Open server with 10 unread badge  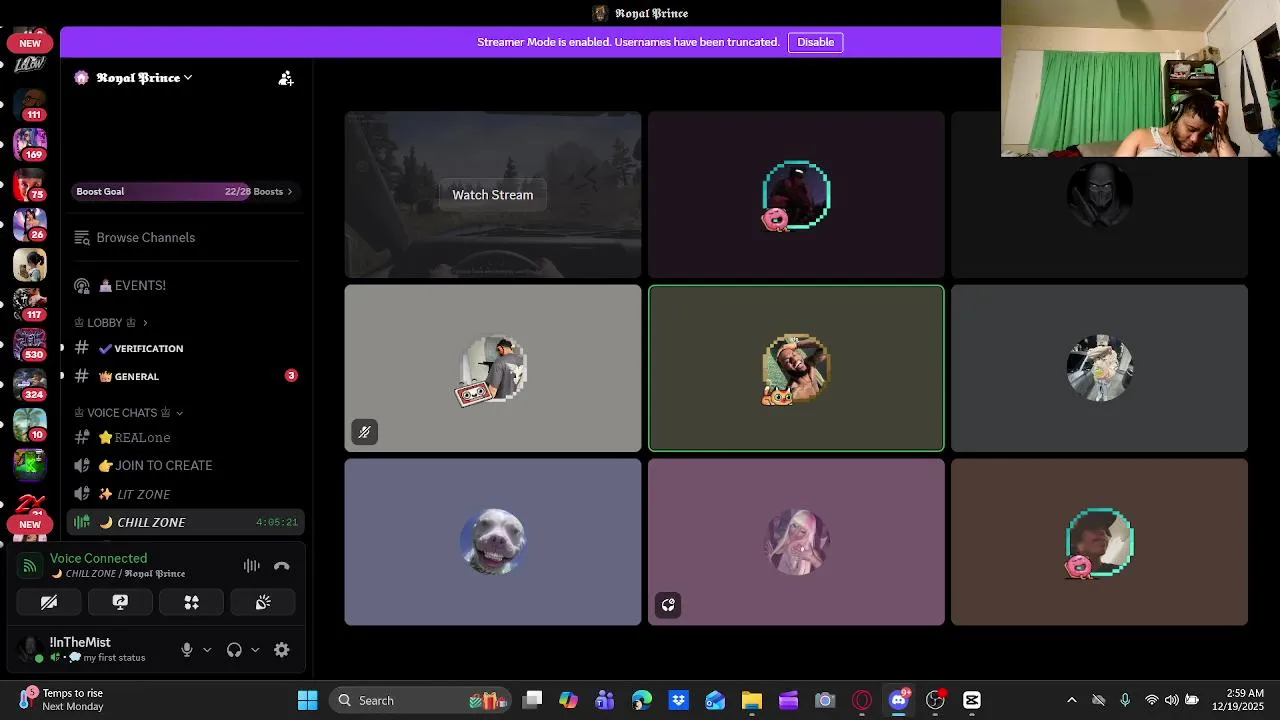(30, 425)
